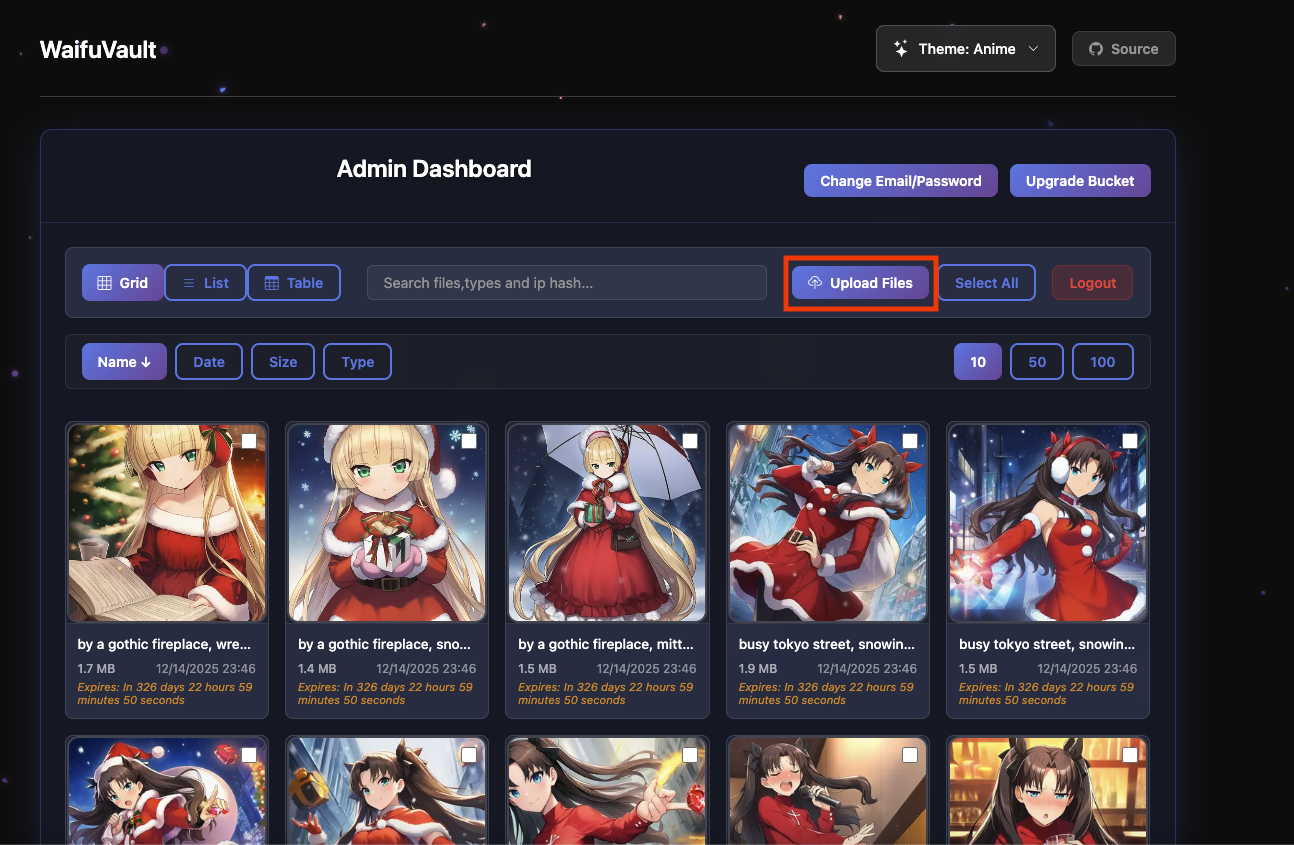Tick the checkbox on "by a gothic fireplace, wre..." card

249,441
